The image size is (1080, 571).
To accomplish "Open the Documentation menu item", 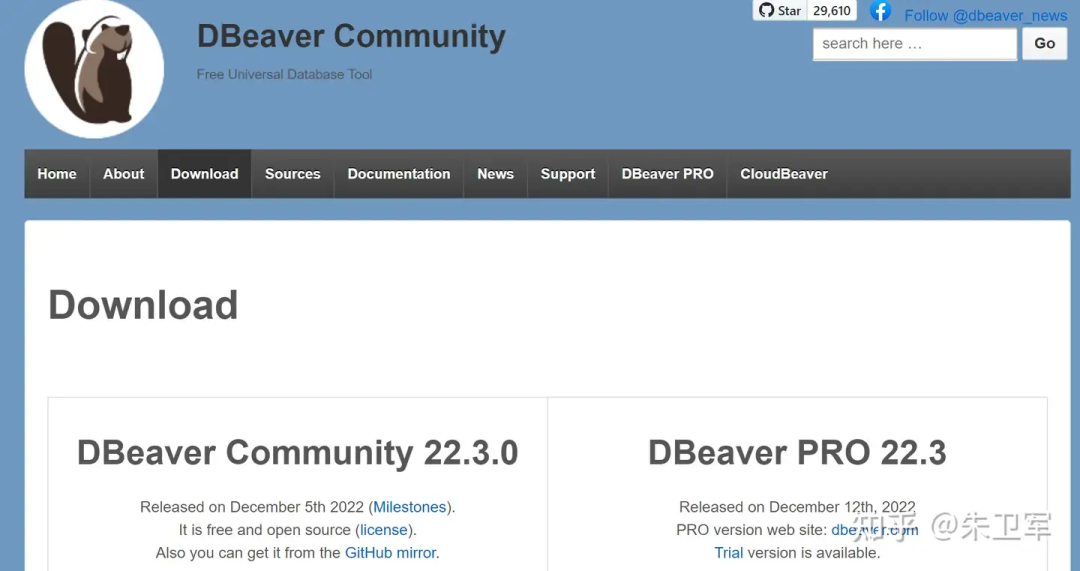I will point(399,174).
